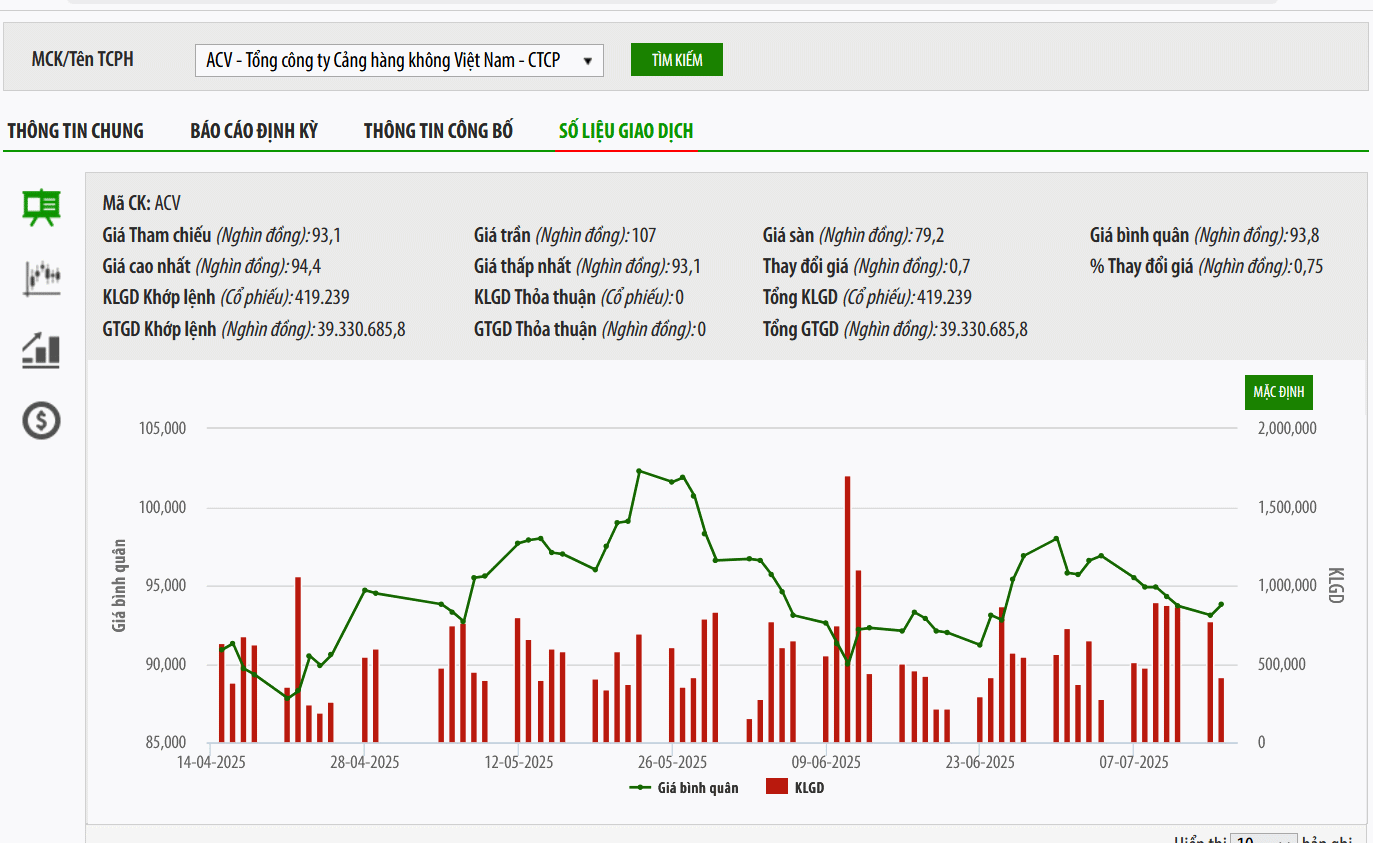
Task: Open the BÁO CÁO ĐỊNH KỲ tab
Action: tap(254, 131)
